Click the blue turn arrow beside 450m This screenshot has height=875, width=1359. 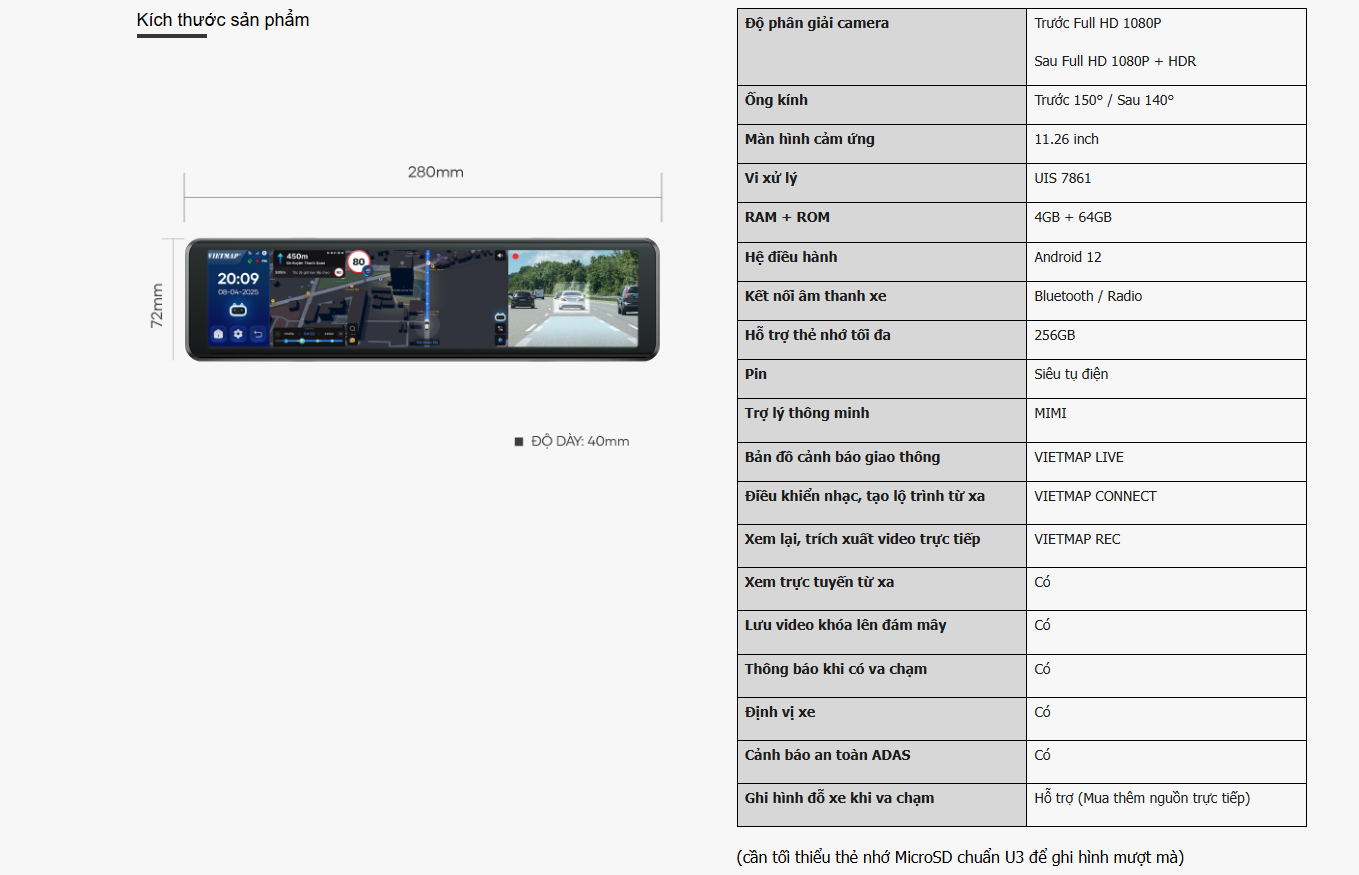280,256
